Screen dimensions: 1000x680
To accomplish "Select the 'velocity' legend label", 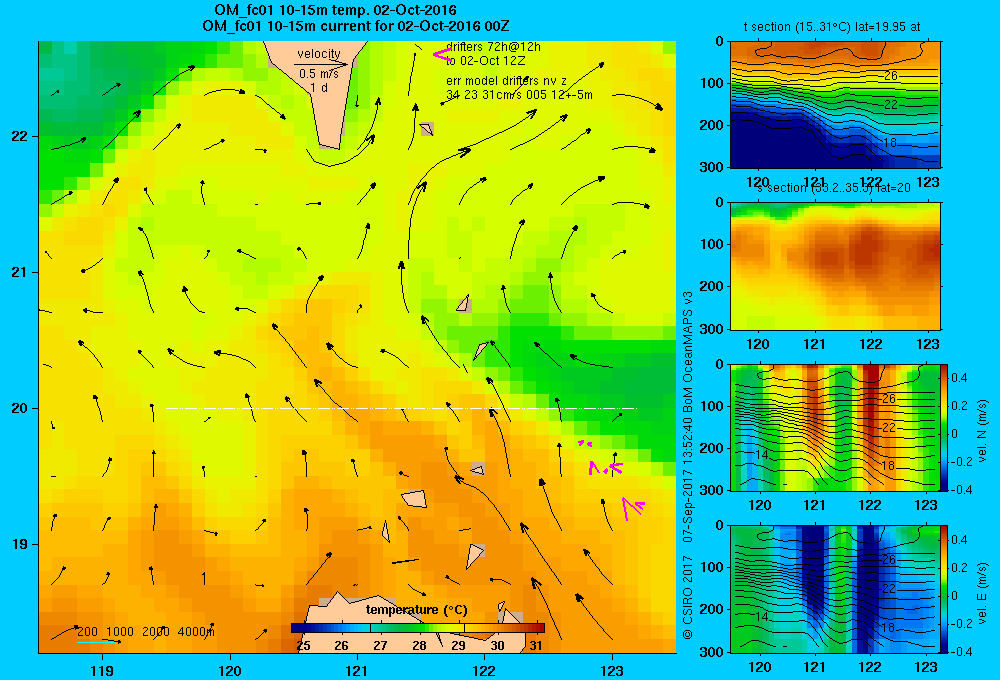I will (319, 54).
